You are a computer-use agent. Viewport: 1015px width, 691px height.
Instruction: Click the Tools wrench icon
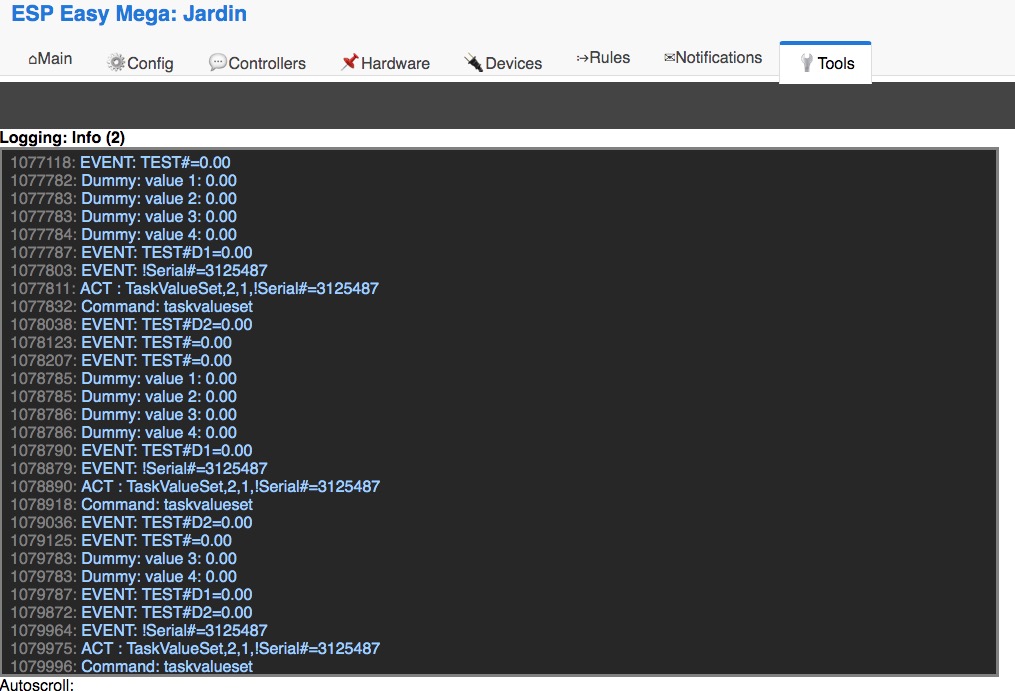(x=807, y=63)
